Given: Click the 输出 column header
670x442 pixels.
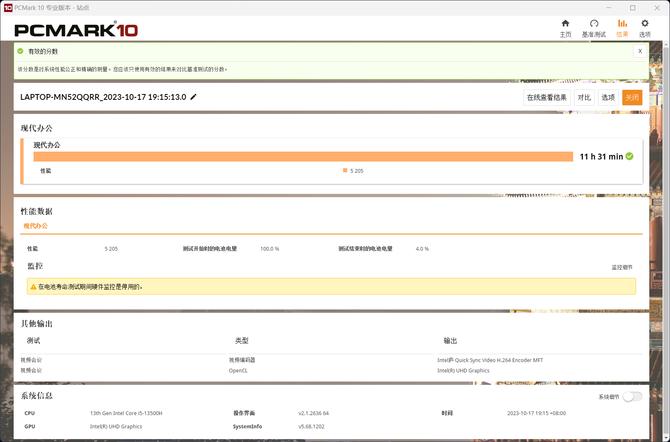Looking at the screenshot, I should (x=450, y=341).
